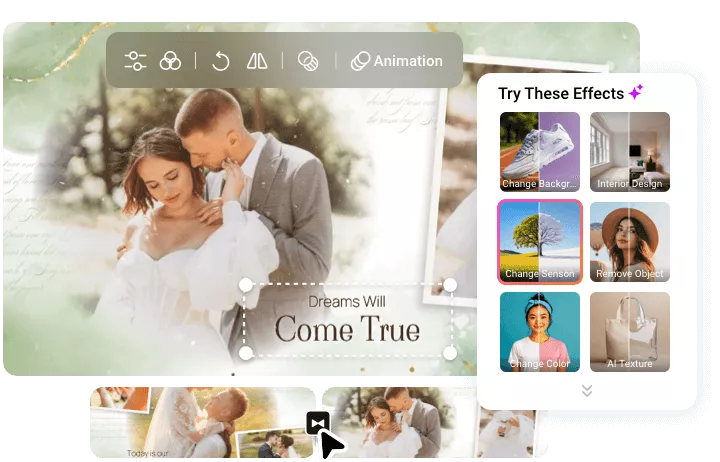Select the 'Dreams Will' text
This screenshot has width=720, height=462.
point(347,302)
